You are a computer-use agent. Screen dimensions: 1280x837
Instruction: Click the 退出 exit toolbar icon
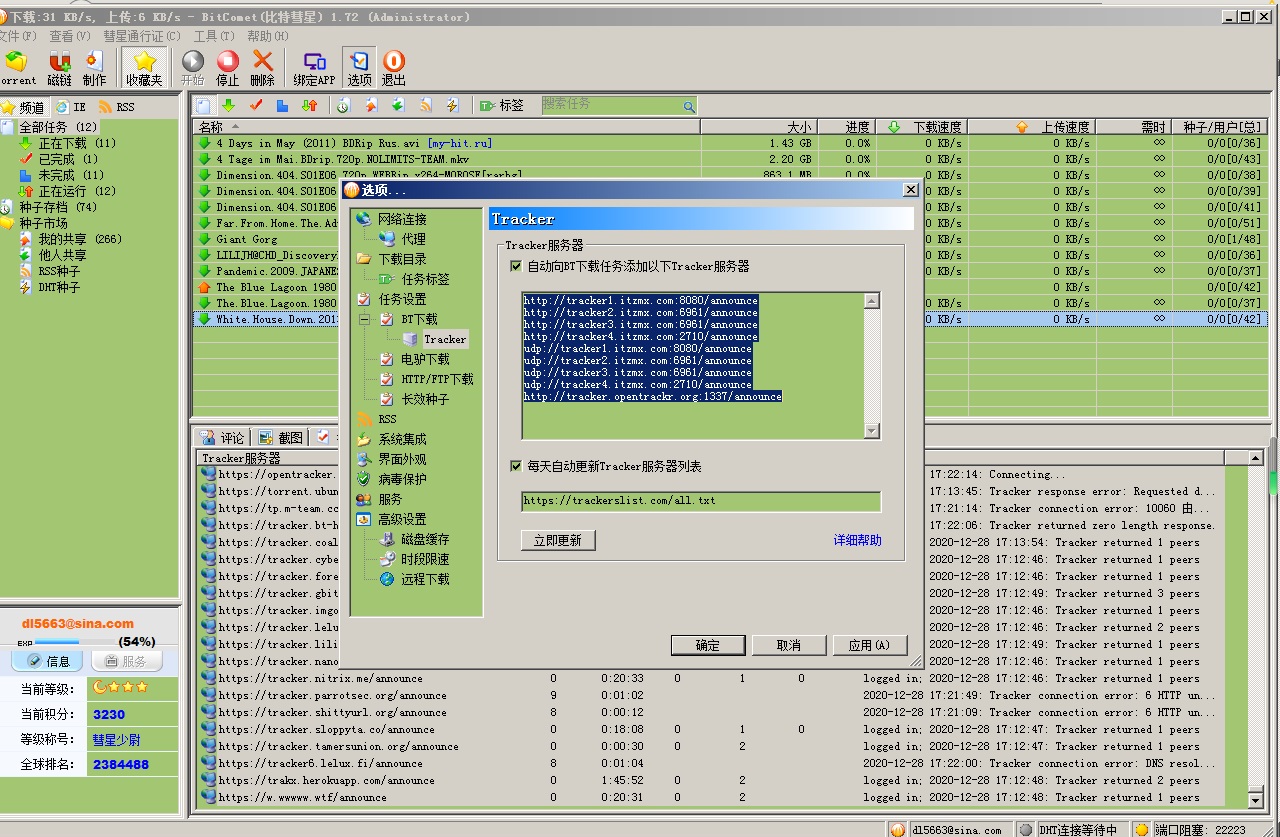[394, 68]
